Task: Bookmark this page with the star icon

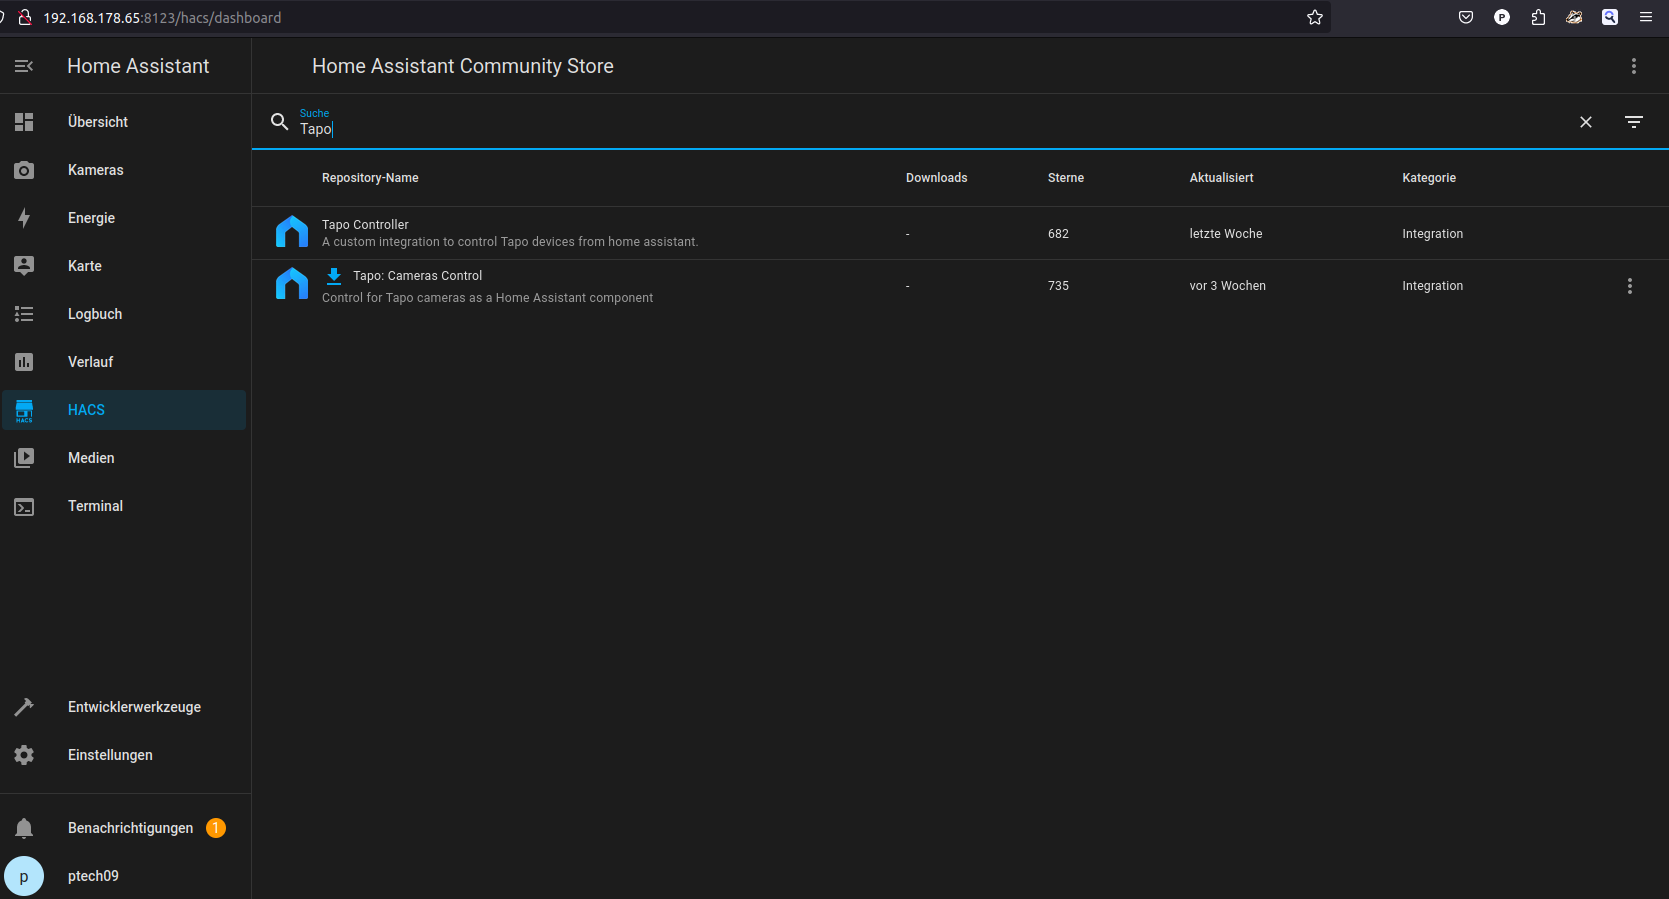Action: pos(1314,17)
